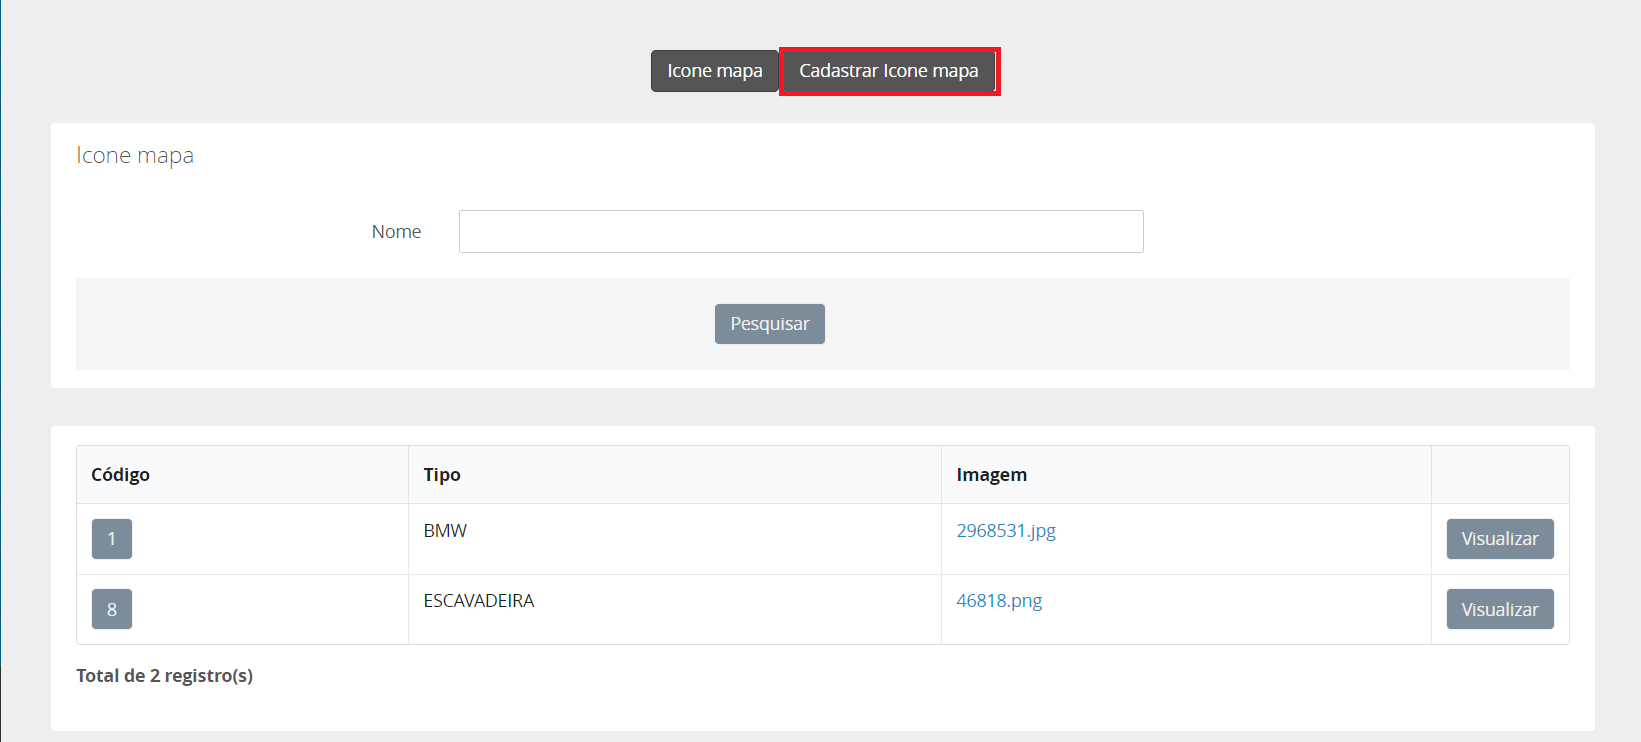This screenshot has height=742, width=1641.
Task: Click the Nome field label
Action: click(397, 232)
